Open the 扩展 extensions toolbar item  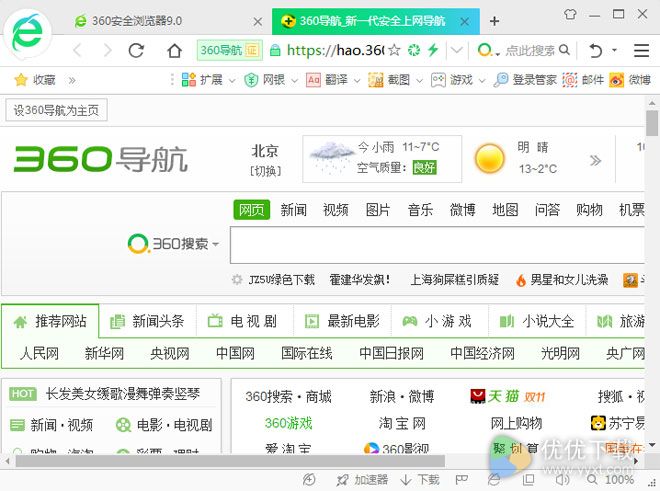click(202, 80)
